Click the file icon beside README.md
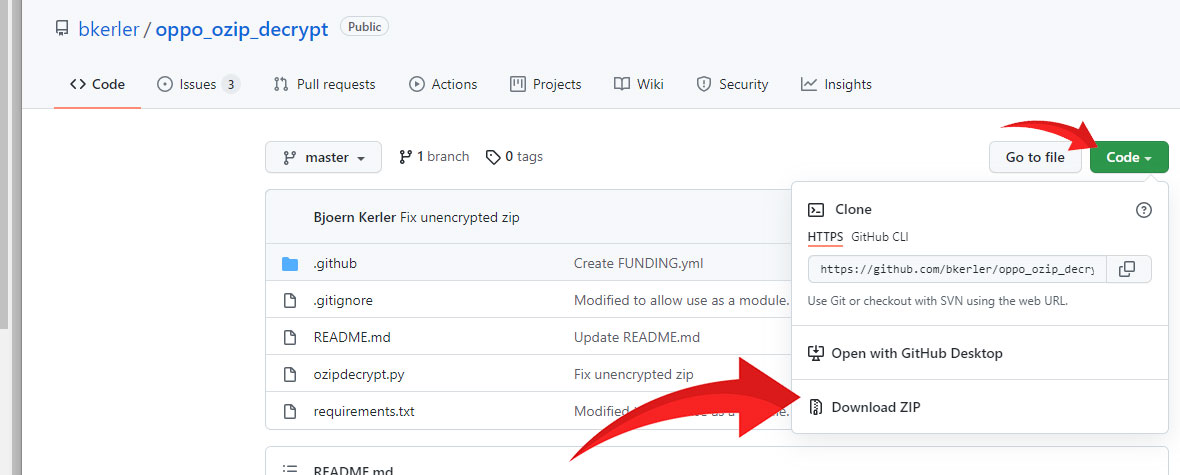Image resolution: width=1180 pixels, height=475 pixels. click(290, 337)
